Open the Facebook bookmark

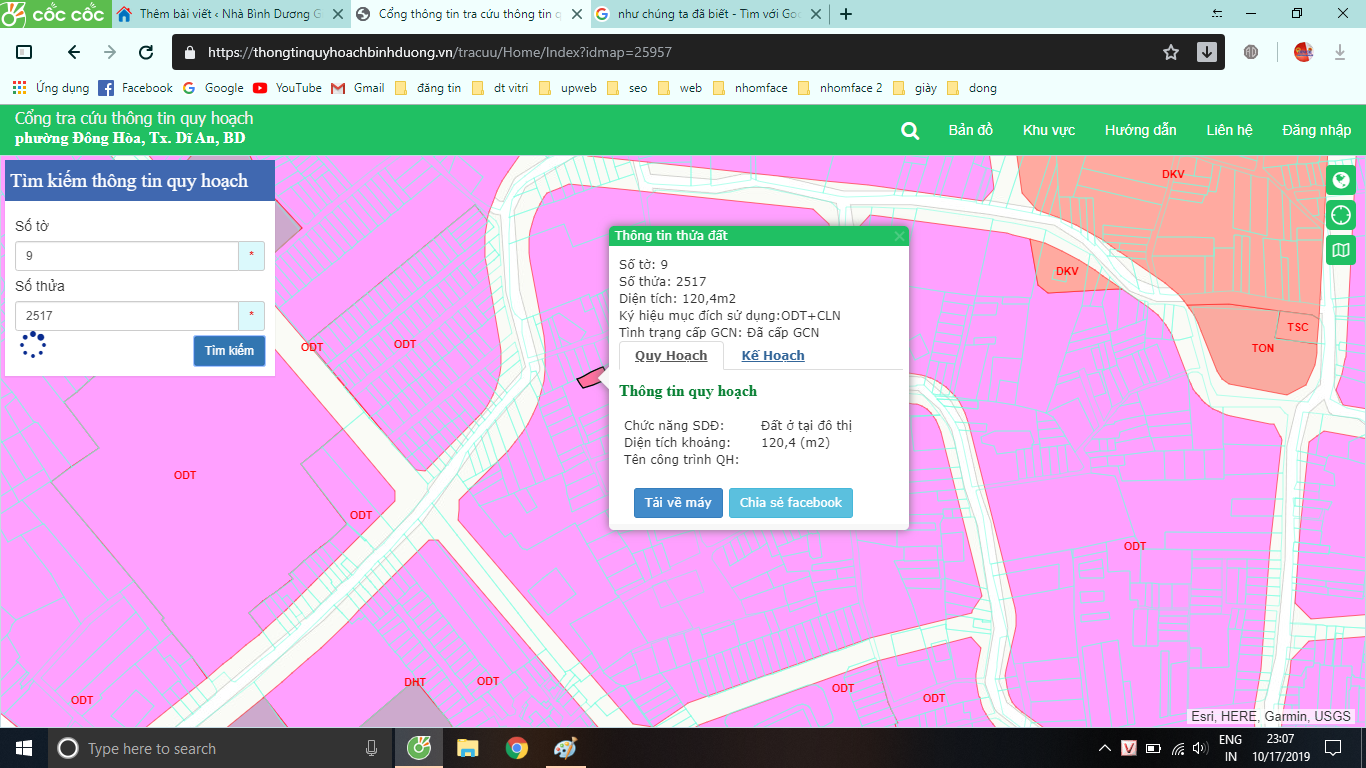[136, 88]
